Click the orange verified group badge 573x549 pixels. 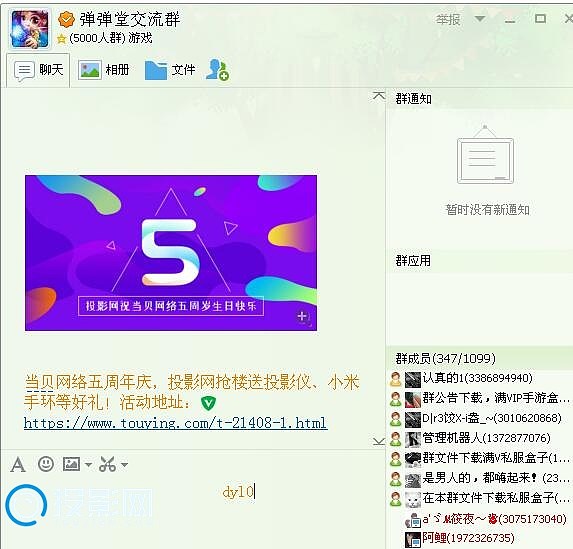pos(67,19)
